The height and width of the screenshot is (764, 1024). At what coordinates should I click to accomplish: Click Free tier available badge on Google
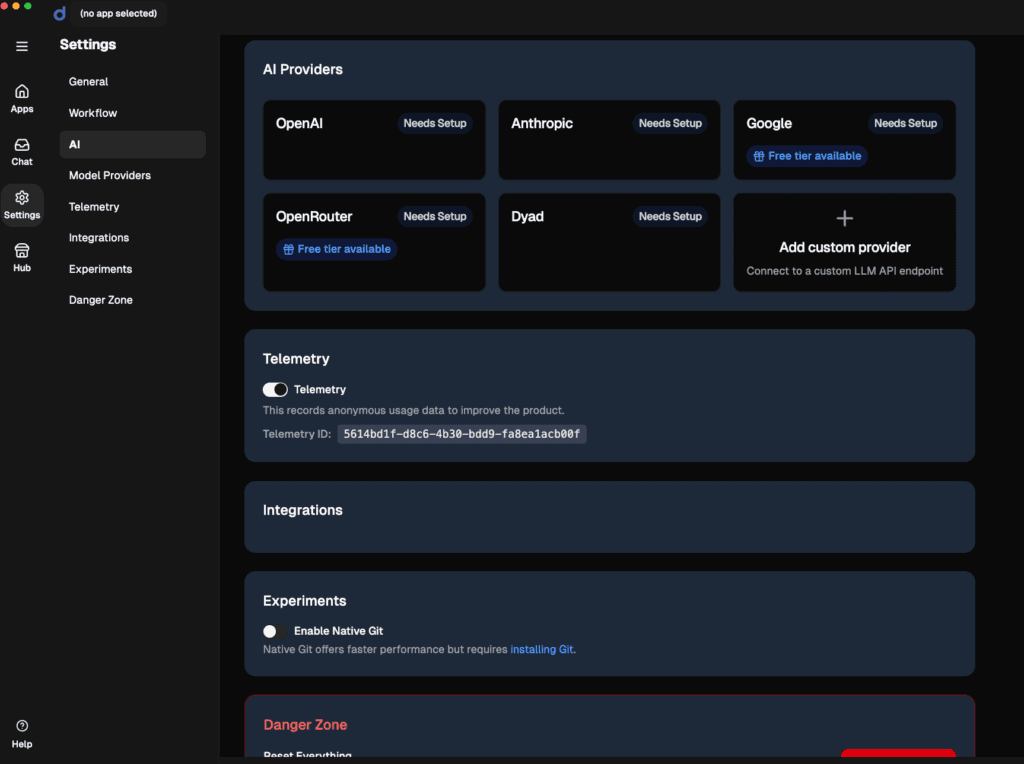pyautogui.click(x=807, y=156)
